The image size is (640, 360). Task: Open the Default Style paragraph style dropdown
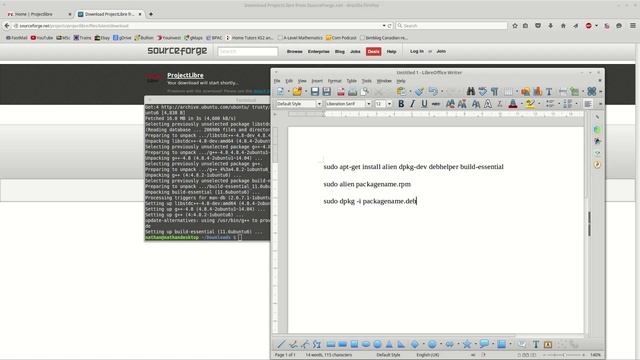tap(319, 104)
